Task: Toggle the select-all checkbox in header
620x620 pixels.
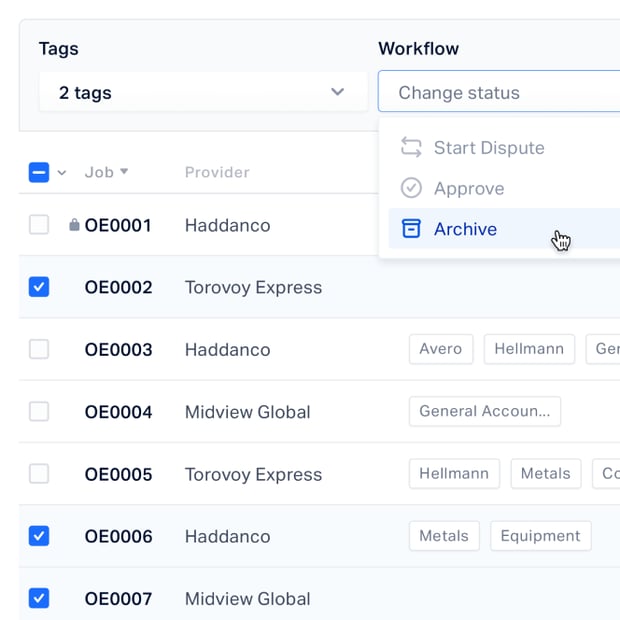Action: (x=39, y=172)
